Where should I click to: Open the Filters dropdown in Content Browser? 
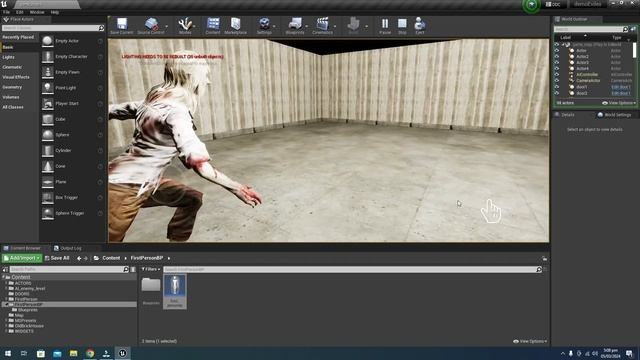pos(151,269)
